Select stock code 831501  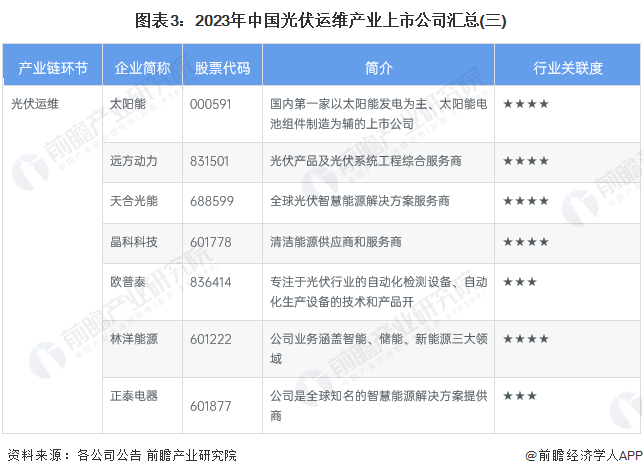click(209, 161)
